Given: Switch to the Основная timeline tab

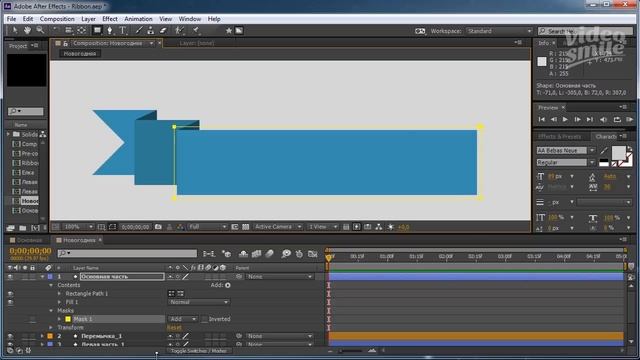Looking at the screenshot, I should [29, 240].
